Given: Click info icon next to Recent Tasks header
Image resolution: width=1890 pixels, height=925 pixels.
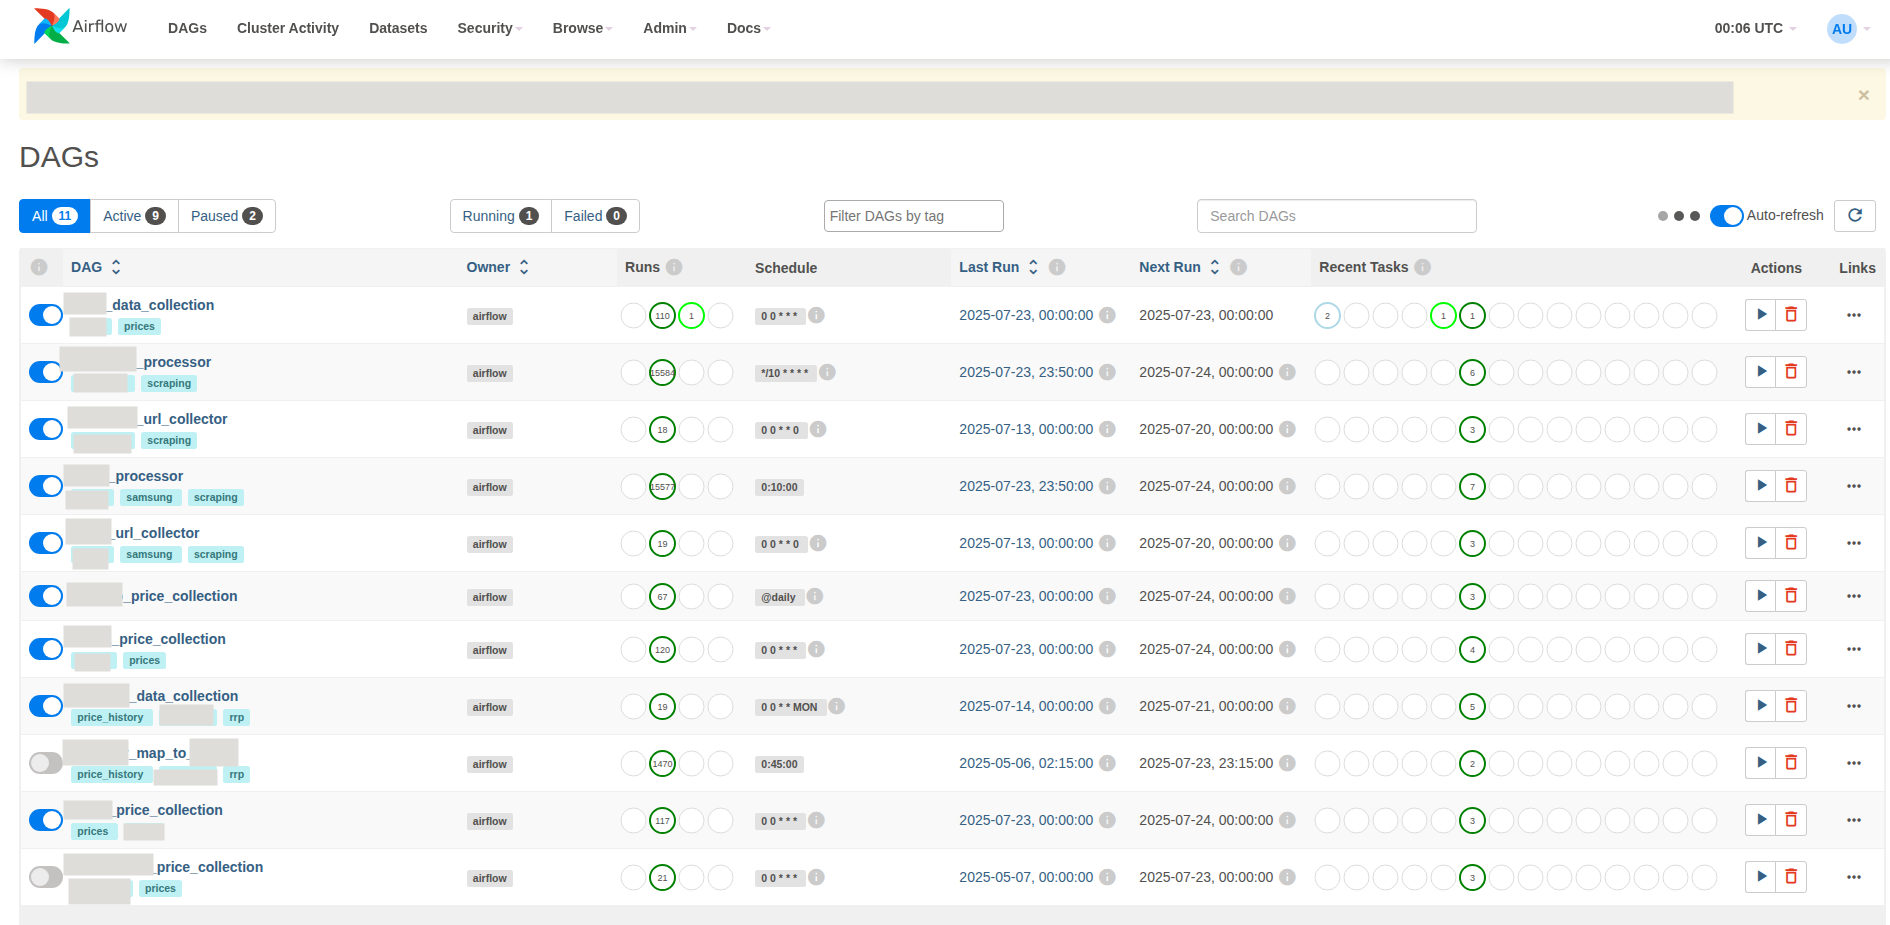Looking at the screenshot, I should tap(1423, 267).
